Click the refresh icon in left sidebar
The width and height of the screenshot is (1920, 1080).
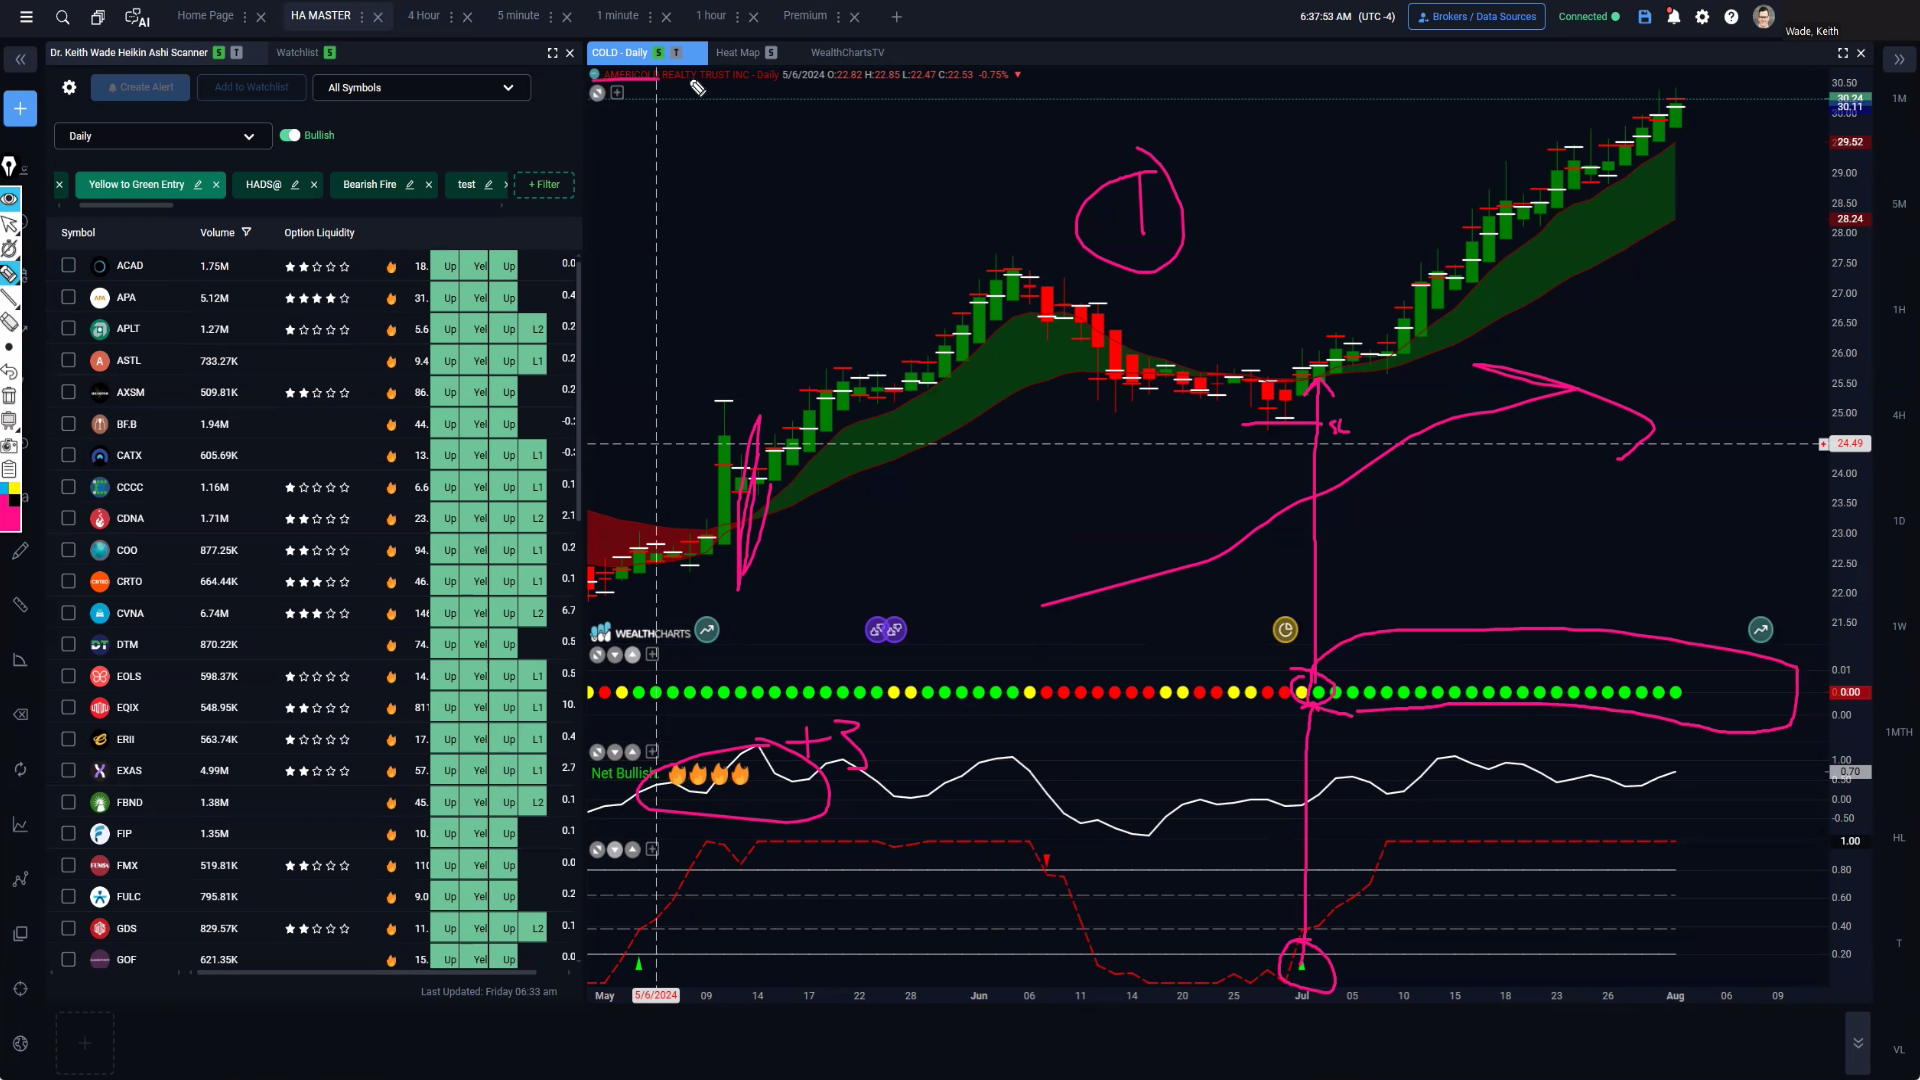[x=19, y=769]
